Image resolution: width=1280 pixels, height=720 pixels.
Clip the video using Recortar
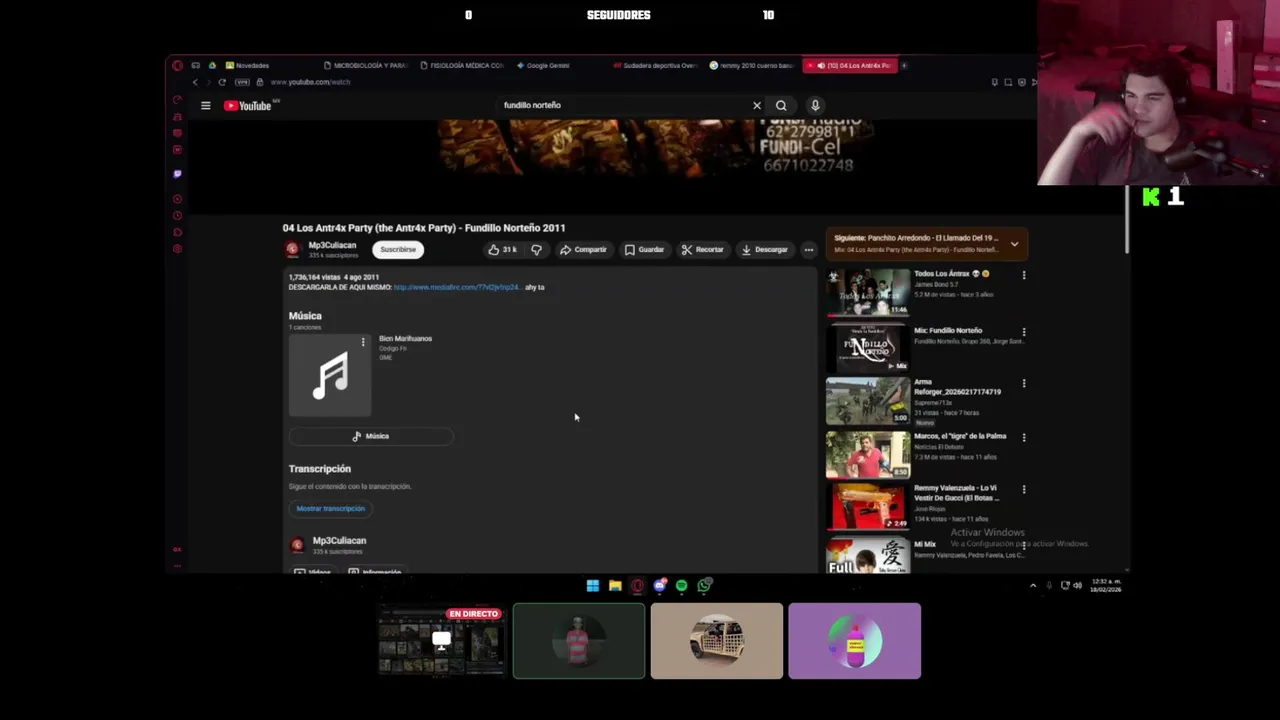[702, 250]
